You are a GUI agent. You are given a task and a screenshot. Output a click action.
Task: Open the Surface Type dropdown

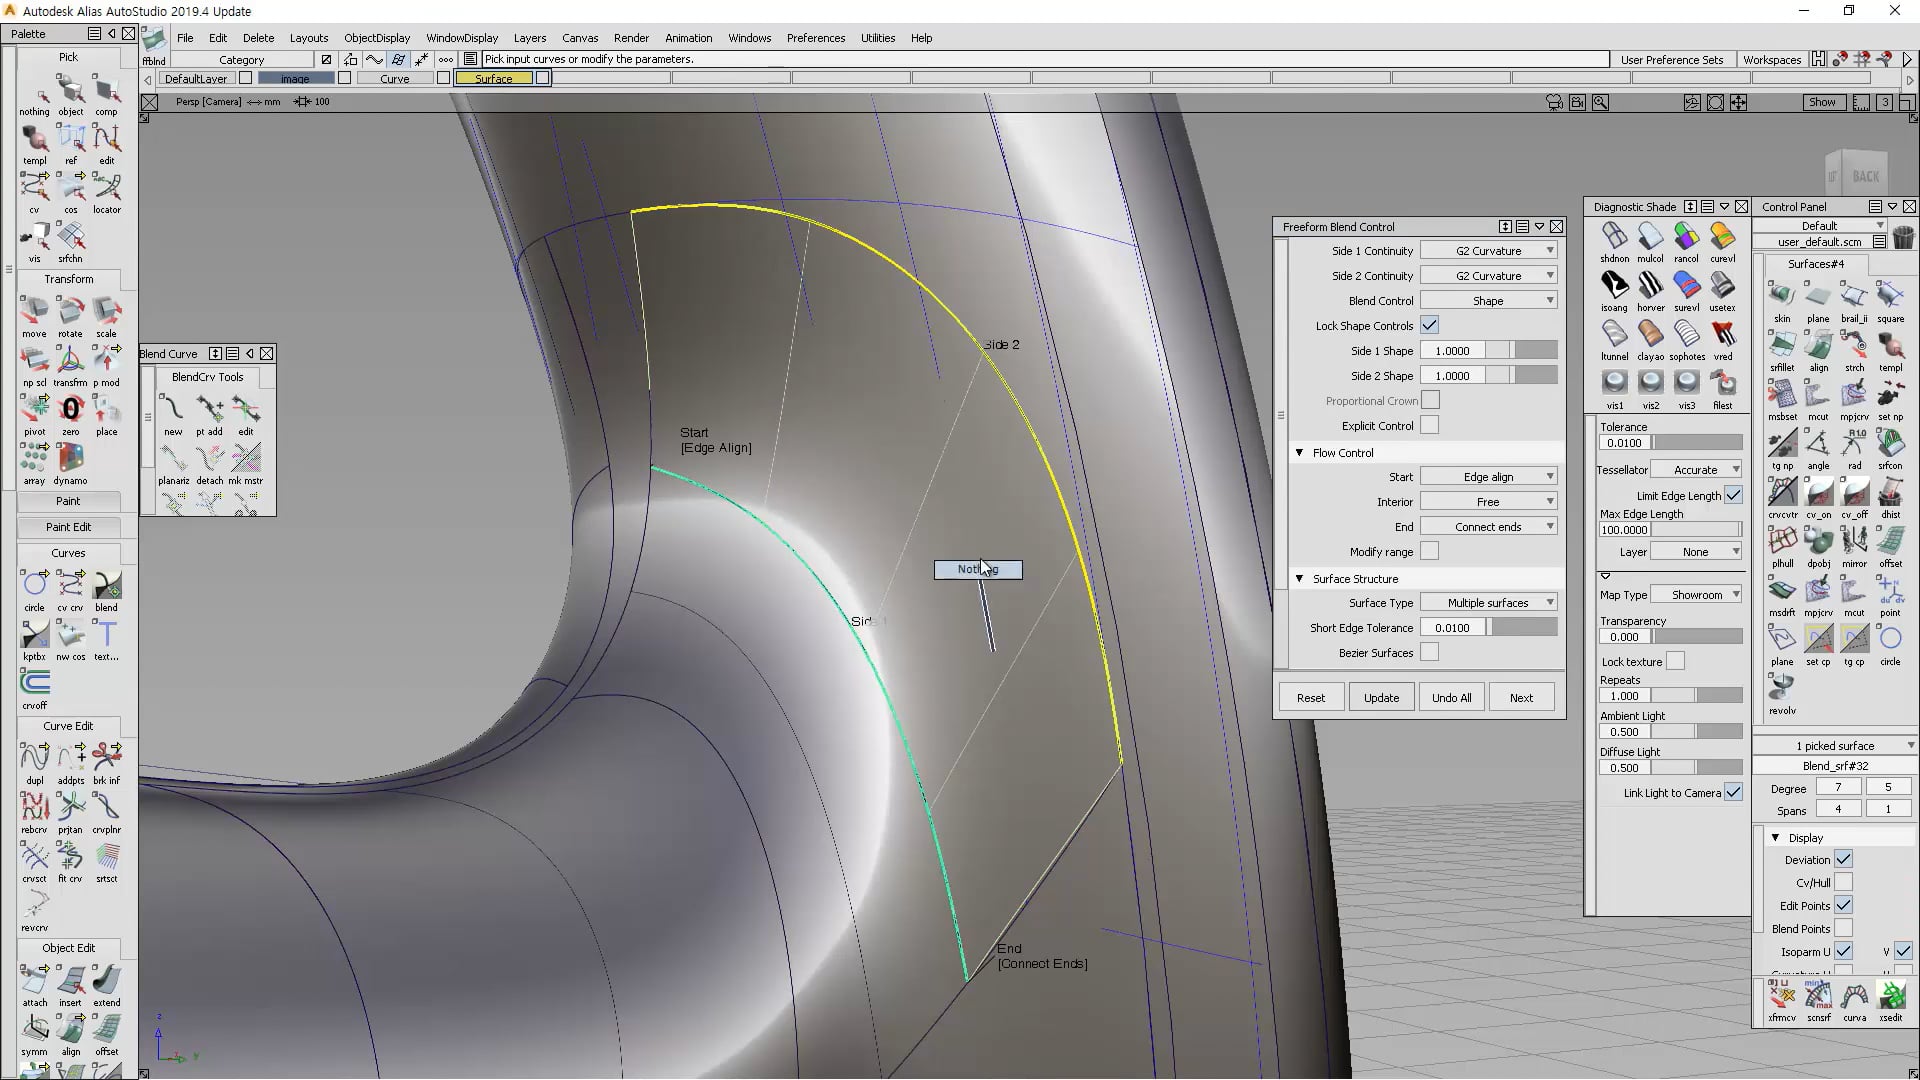pyautogui.click(x=1488, y=602)
